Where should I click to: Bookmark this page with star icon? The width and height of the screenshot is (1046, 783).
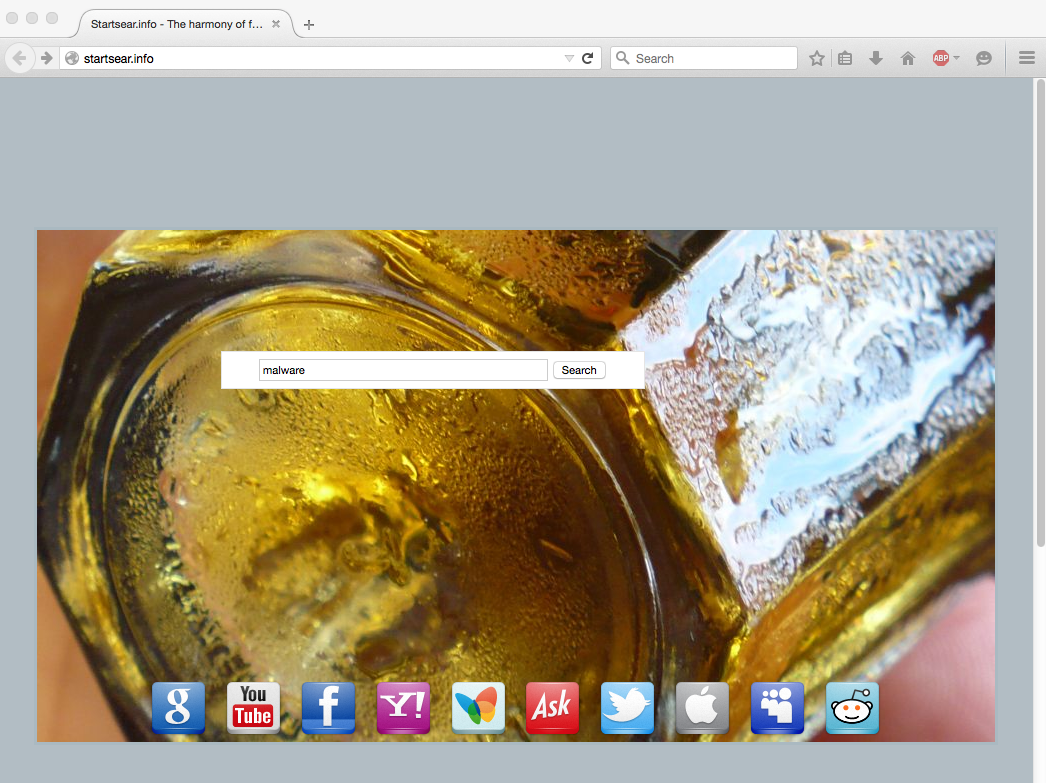pyautogui.click(x=817, y=59)
